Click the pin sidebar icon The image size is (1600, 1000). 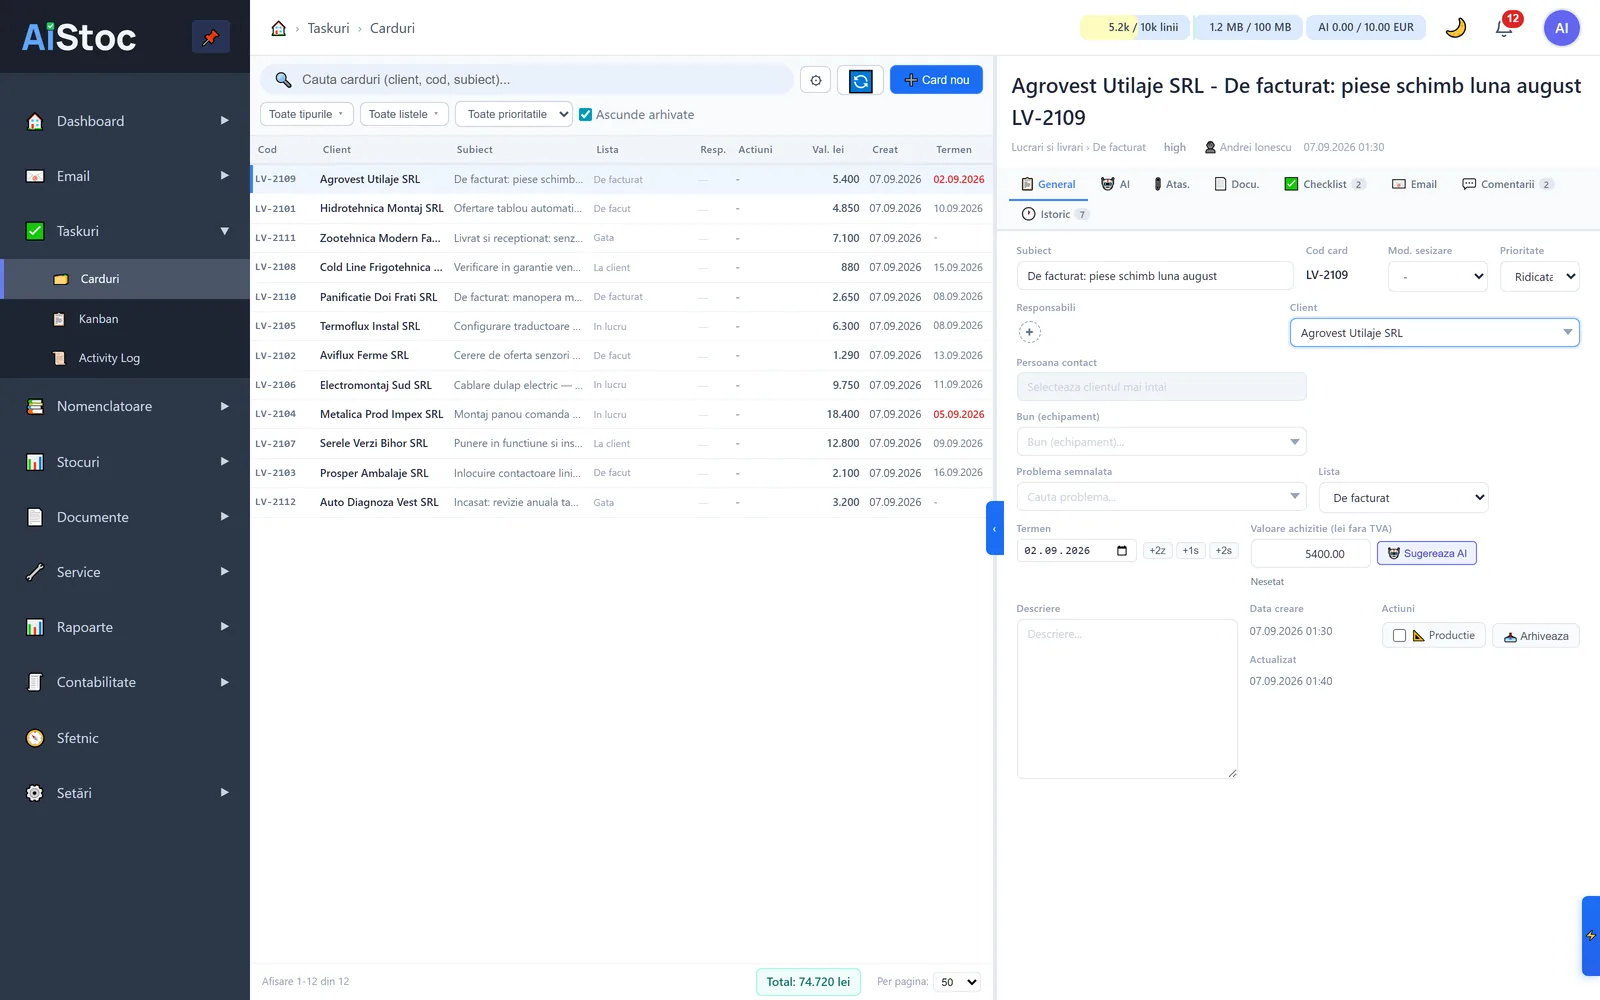click(210, 37)
